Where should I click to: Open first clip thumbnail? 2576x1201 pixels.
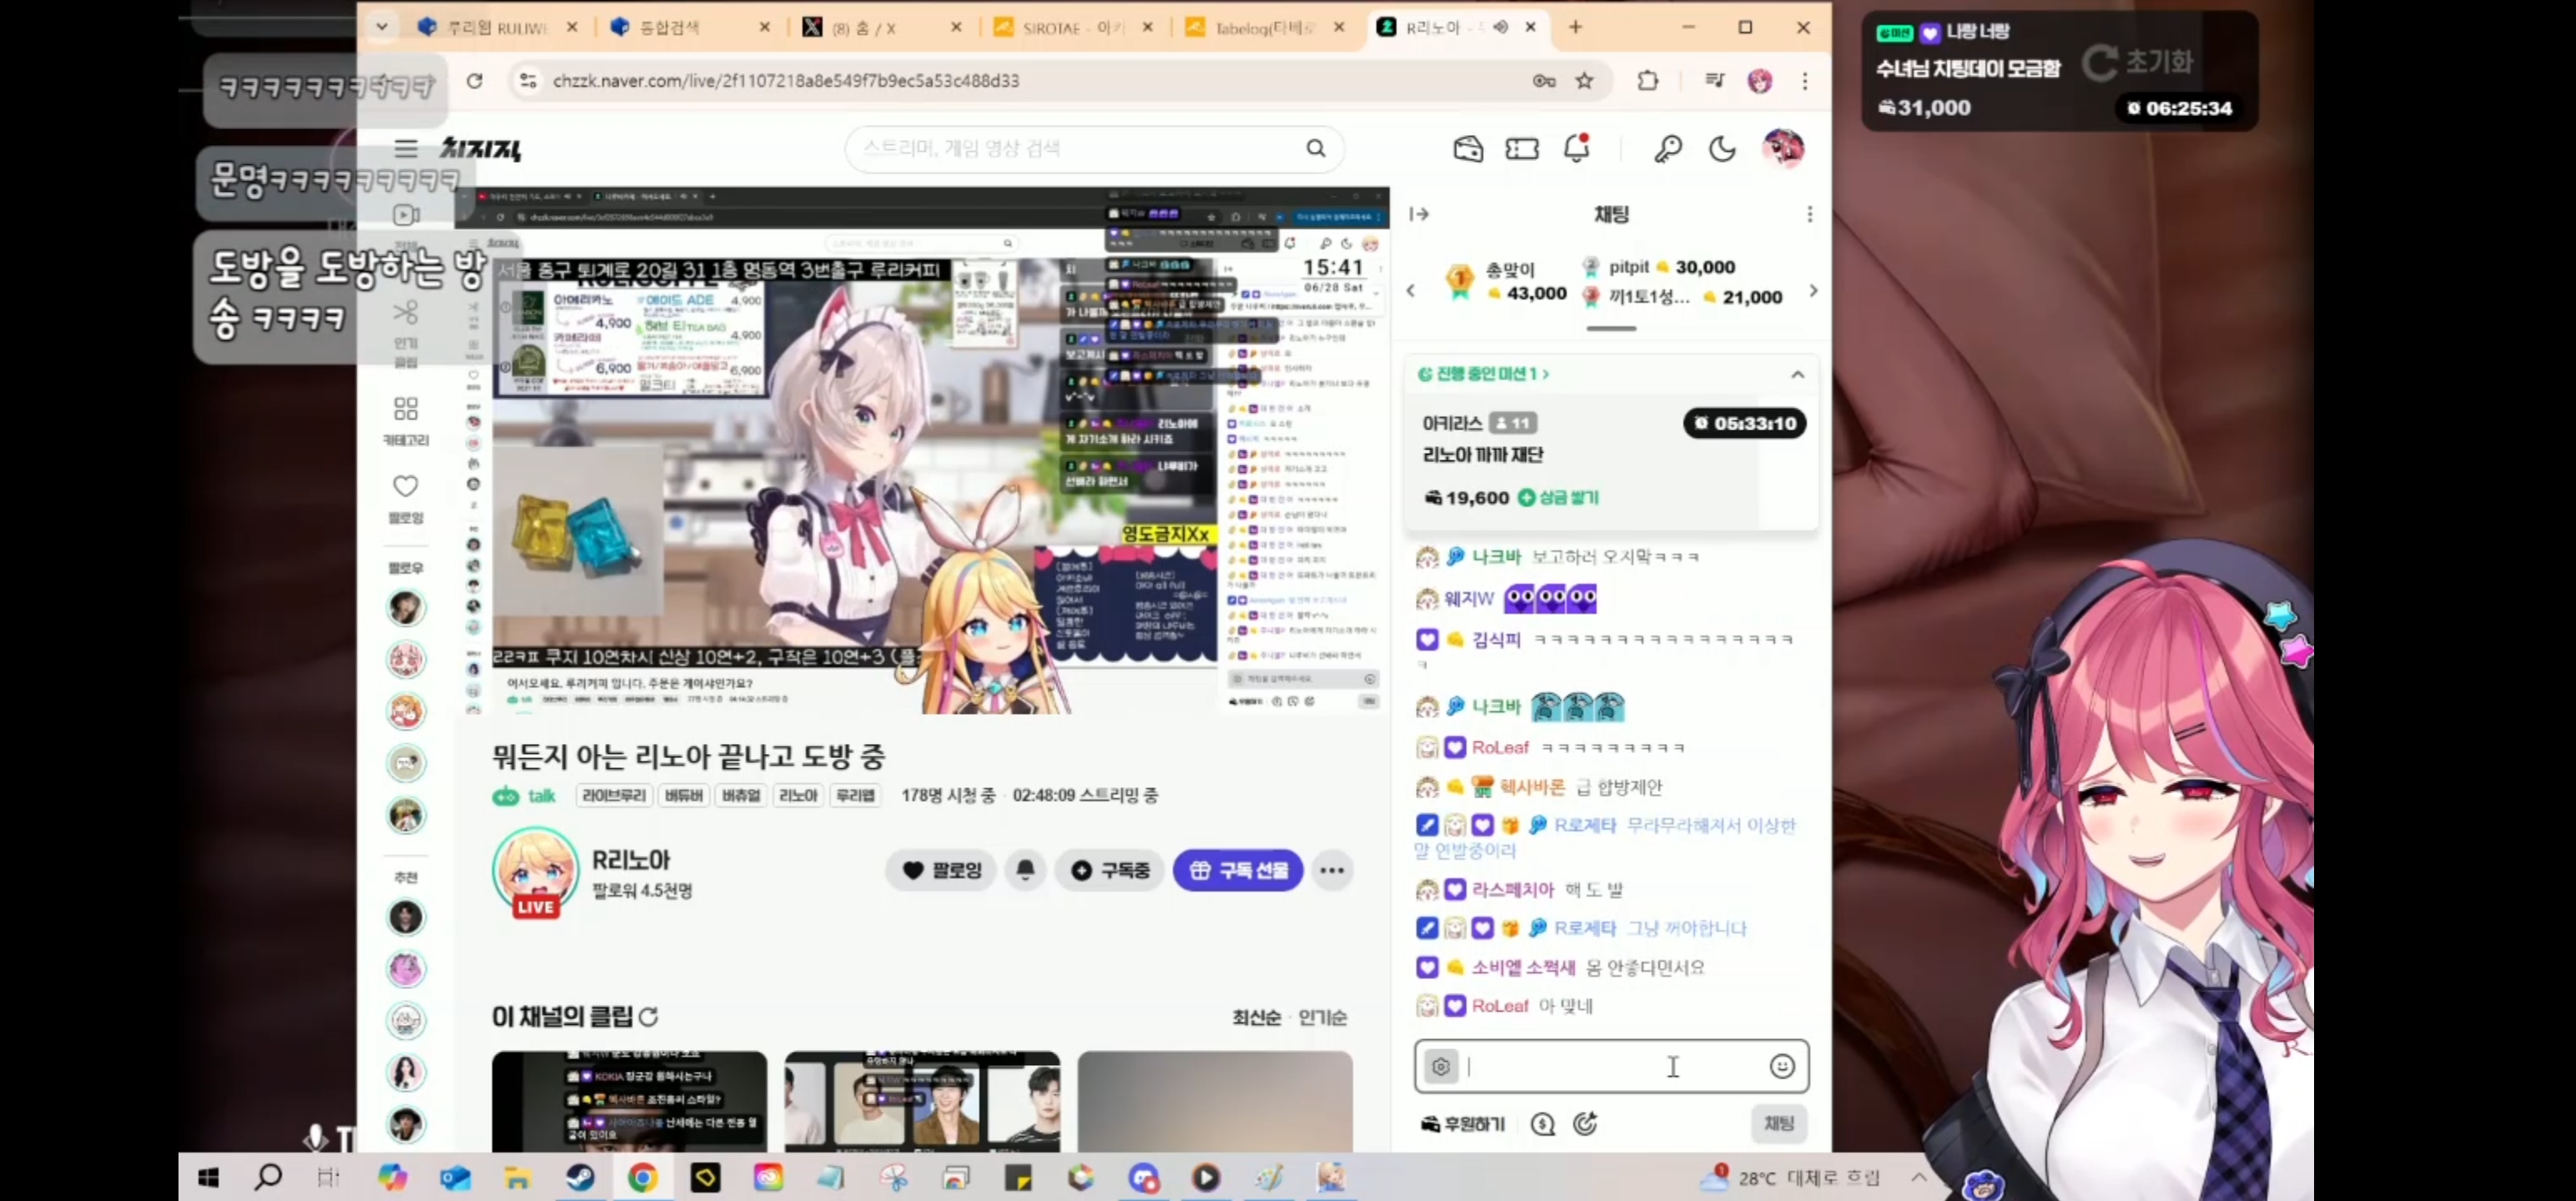(x=629, y=1101)
